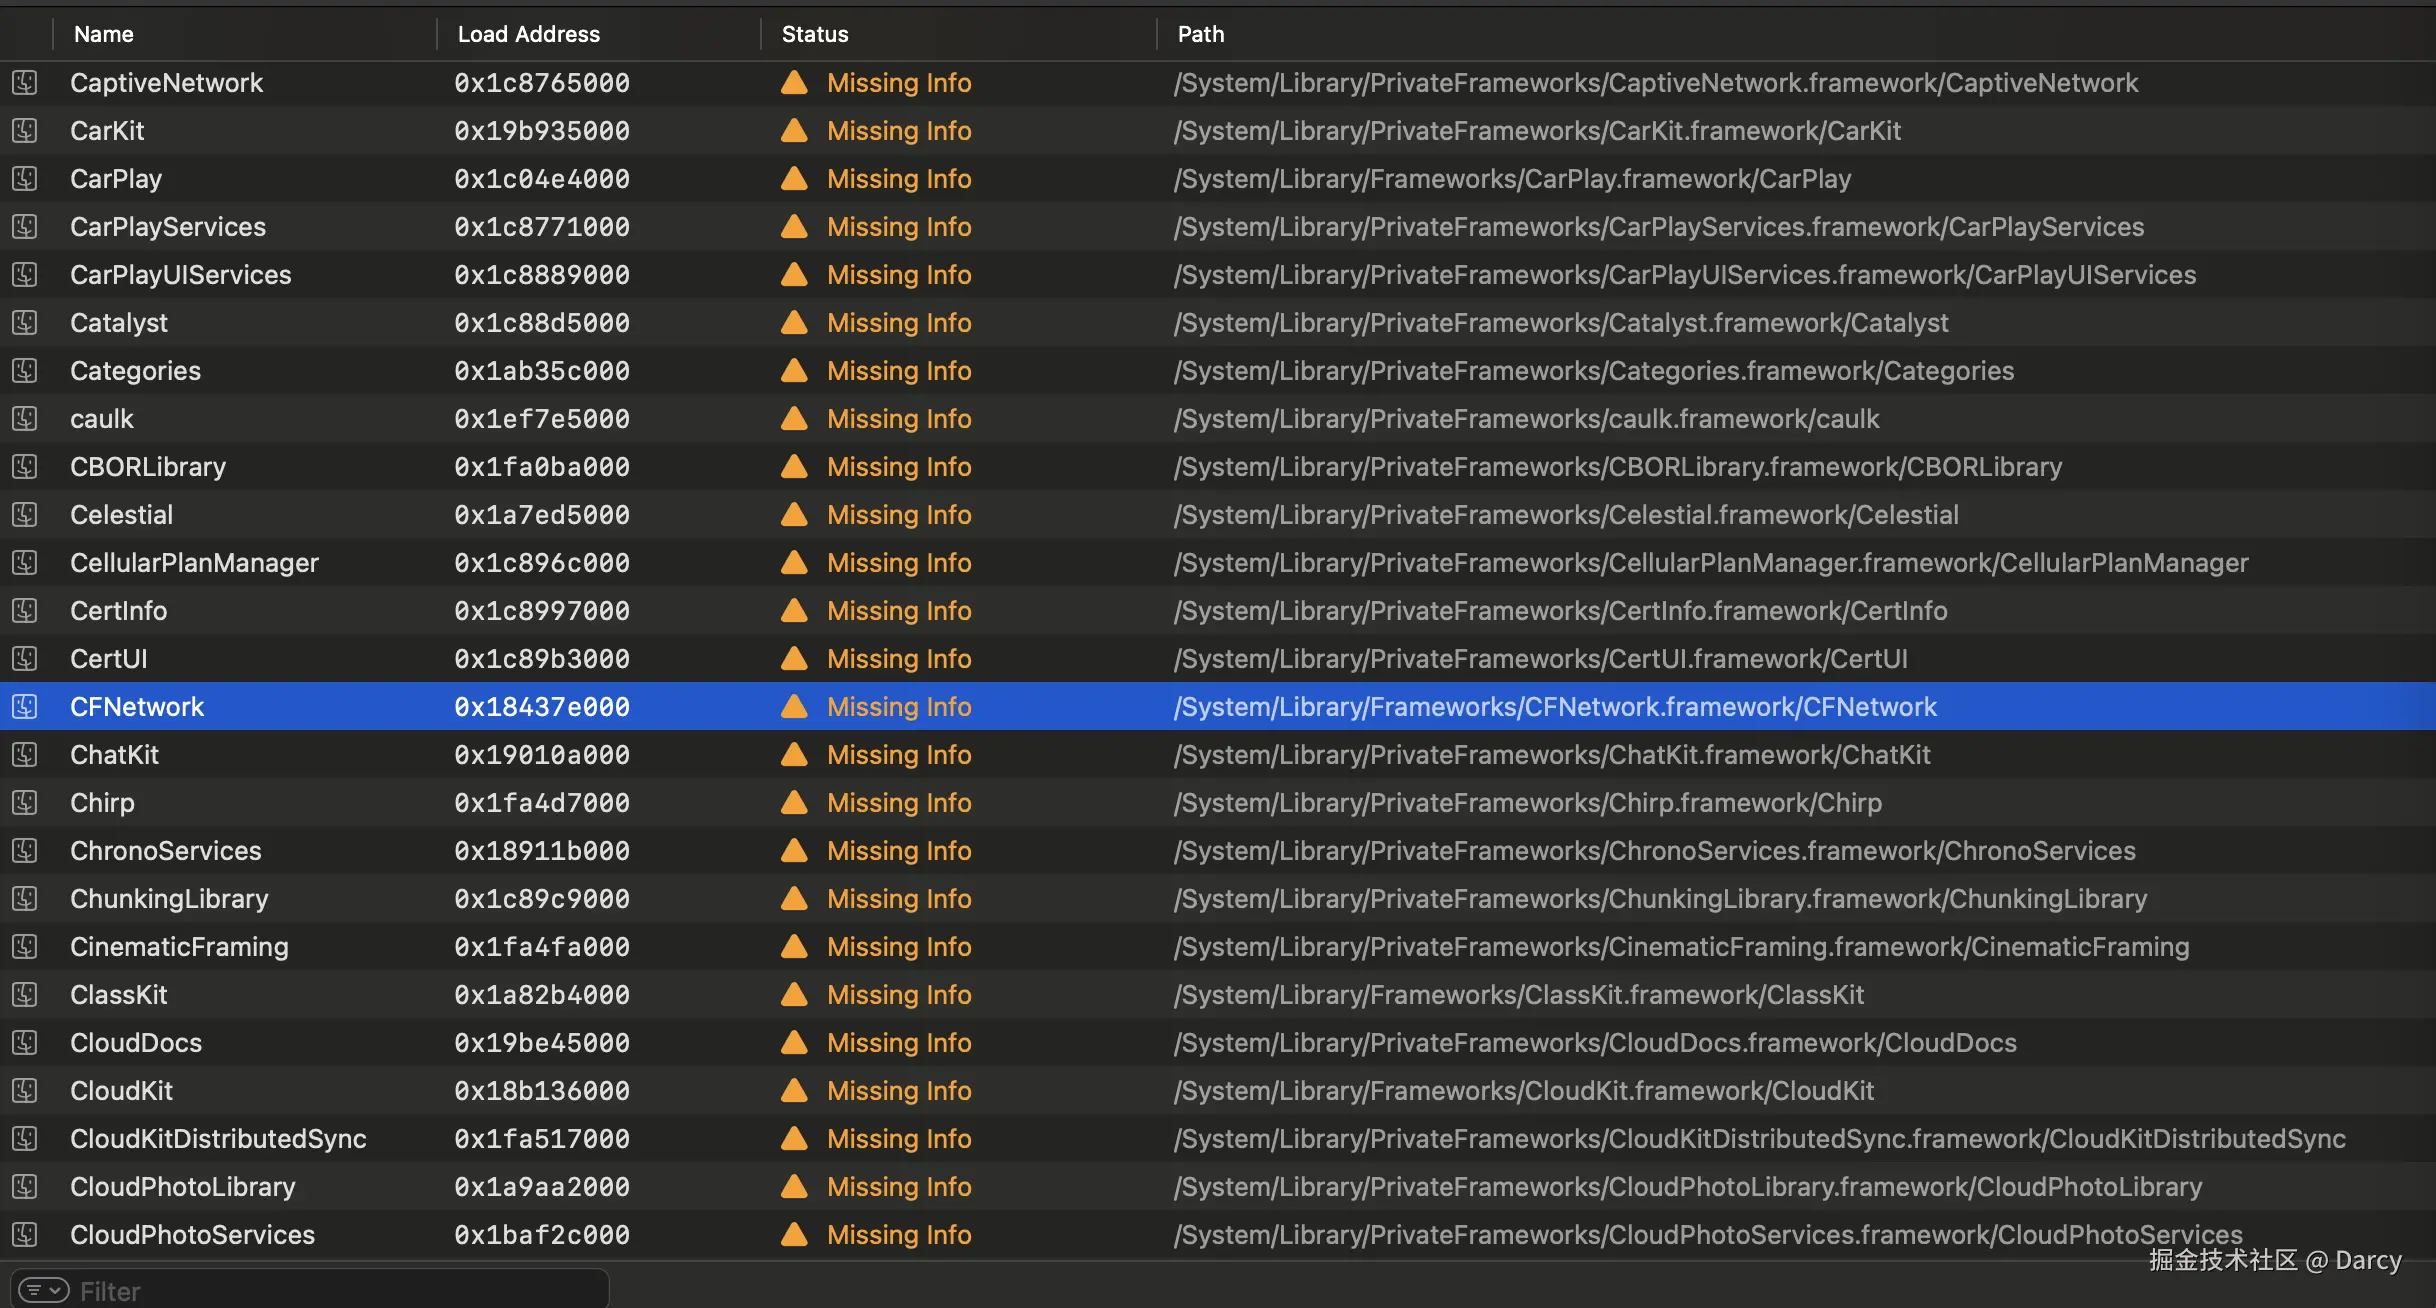Select the CFNetwork name cell
Viewport: 2436px width, 1308px height.
(x=137, y=706)
